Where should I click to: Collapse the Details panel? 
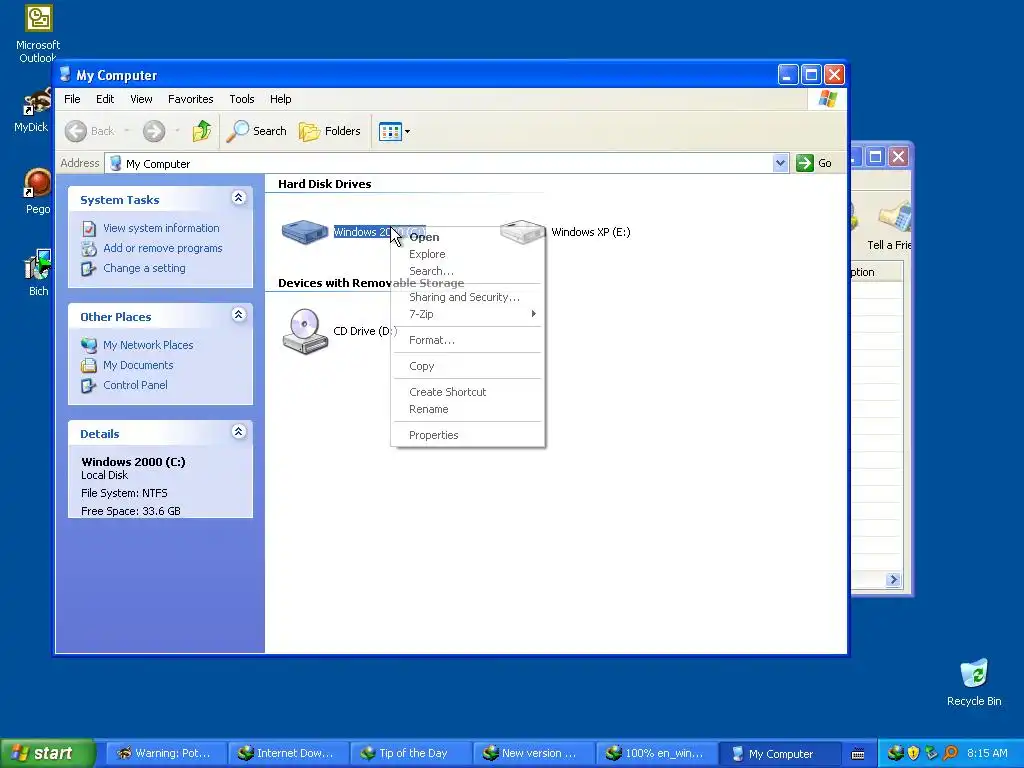238,432
